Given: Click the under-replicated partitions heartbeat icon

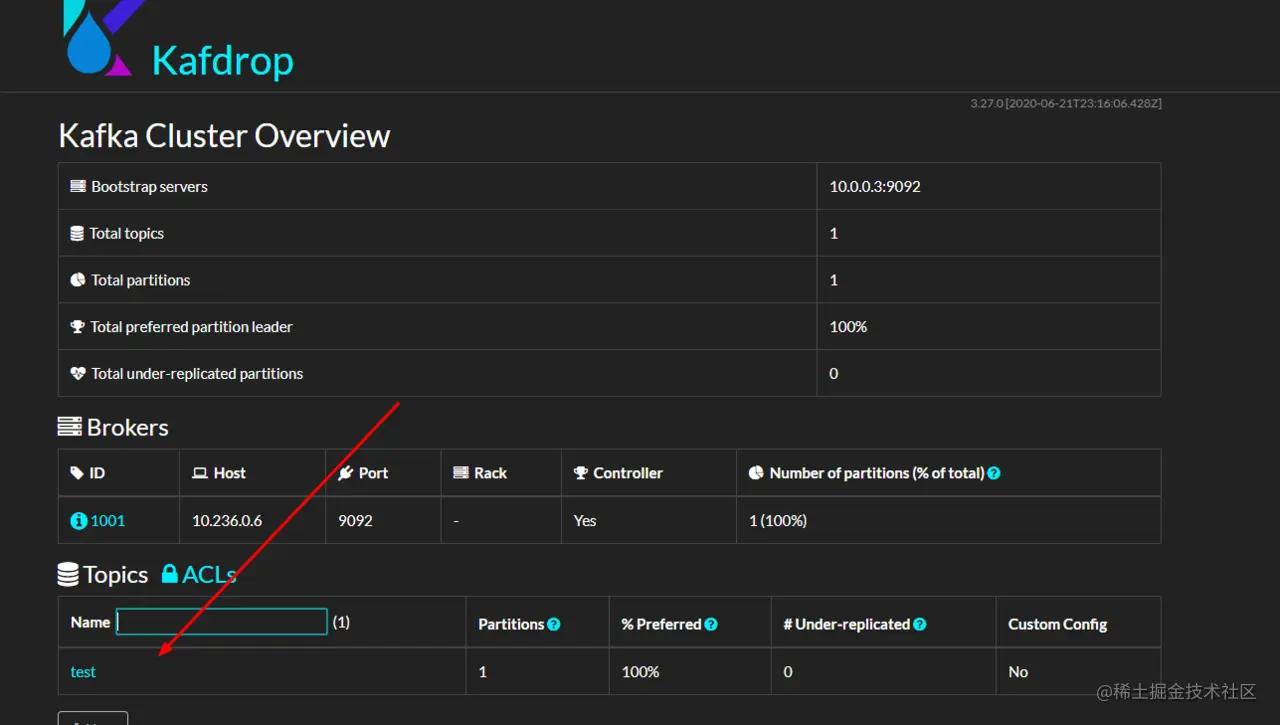Looking at the screenshot, I should click(78, 374).
